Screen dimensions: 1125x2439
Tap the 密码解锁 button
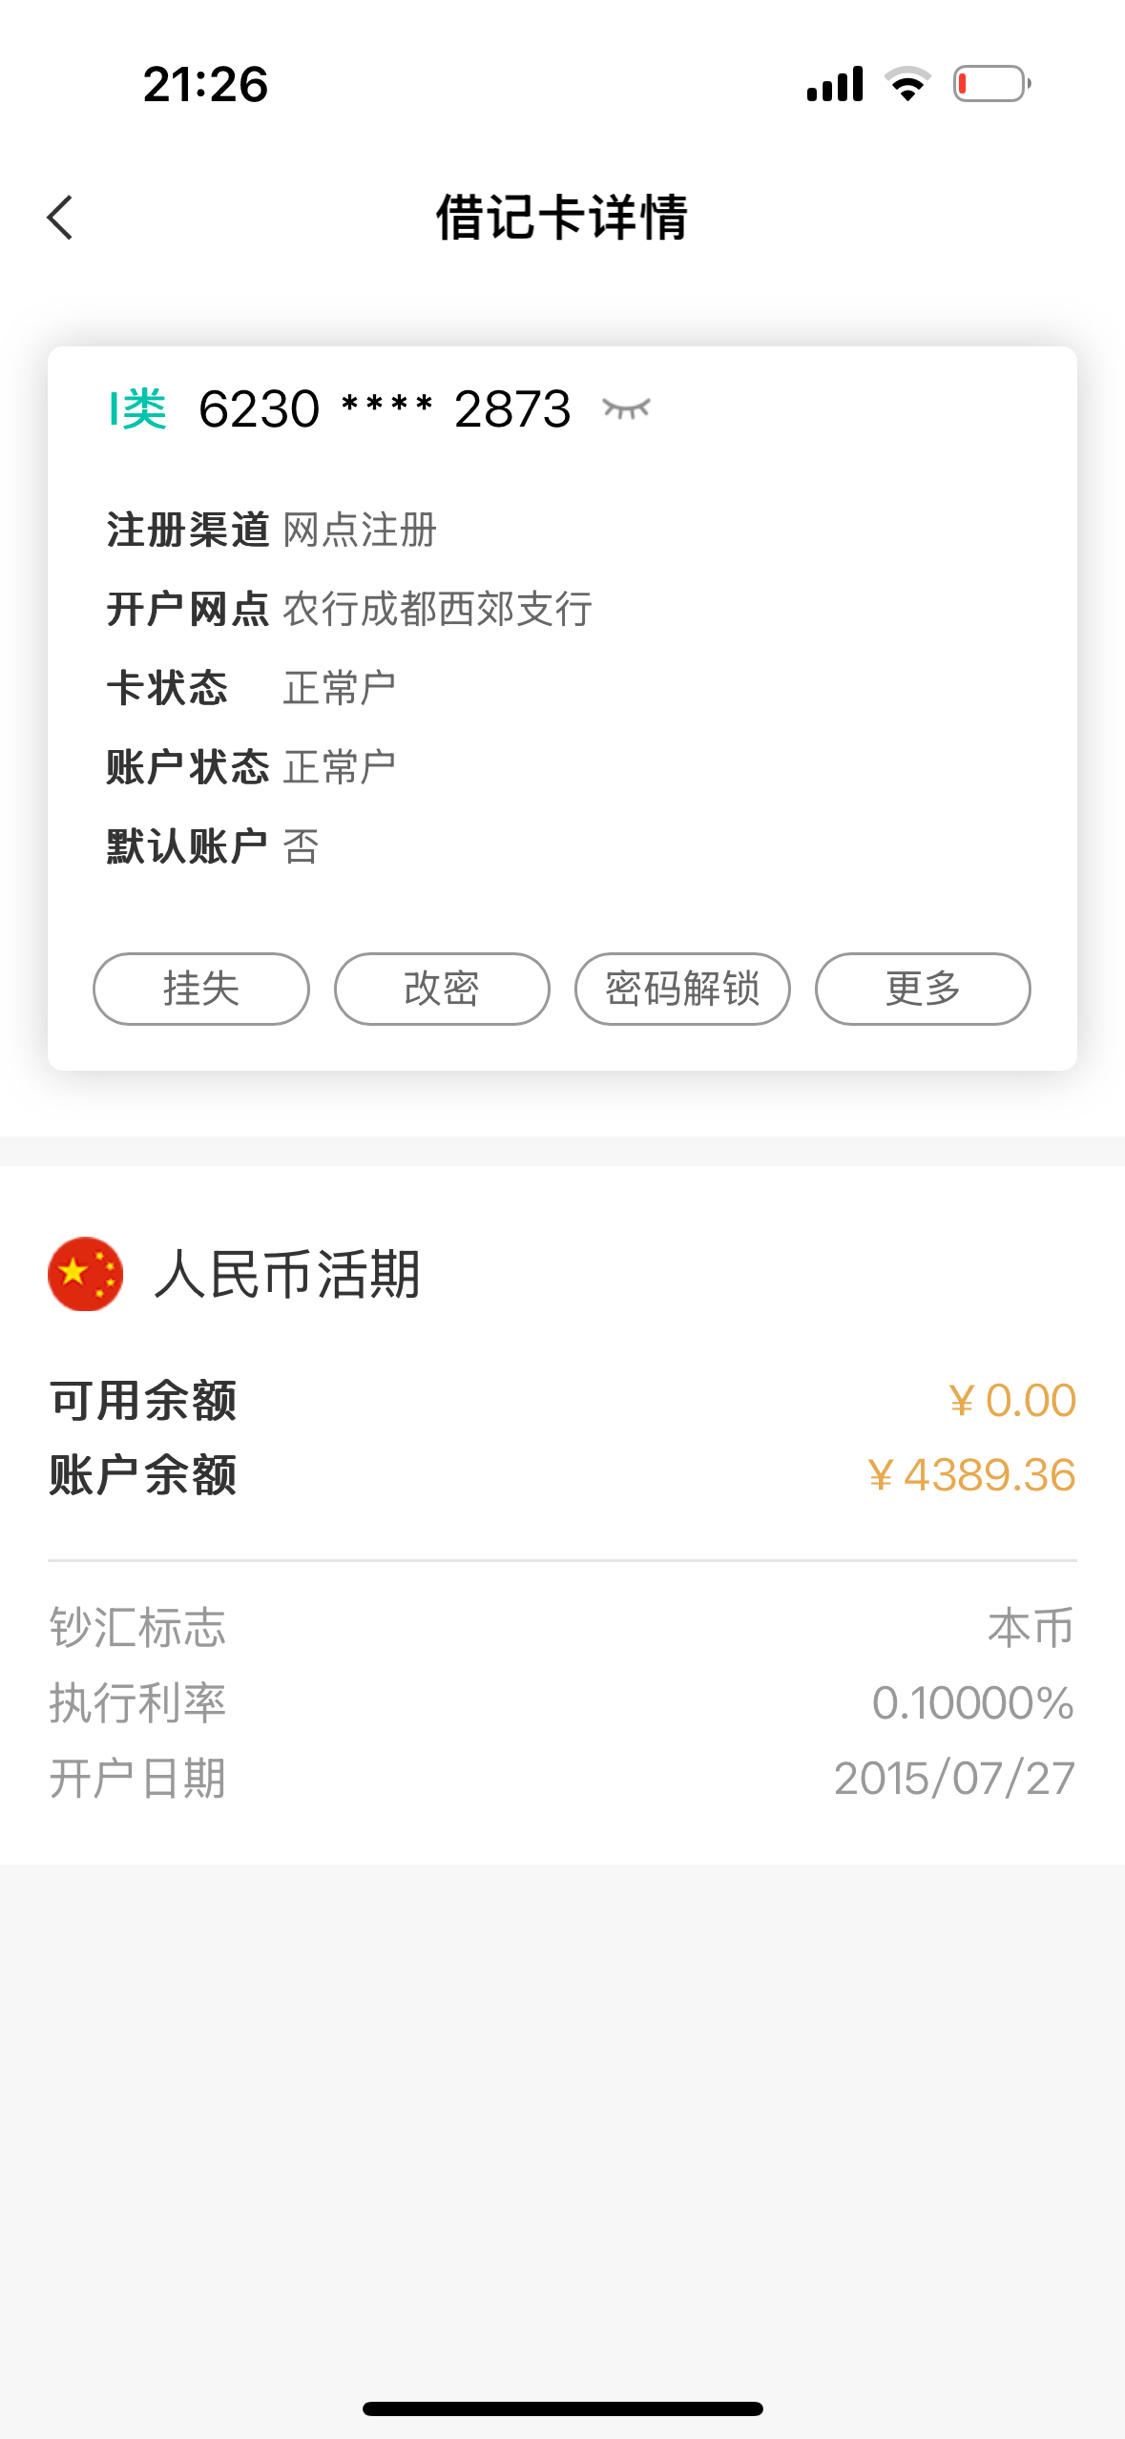(682, 989)
